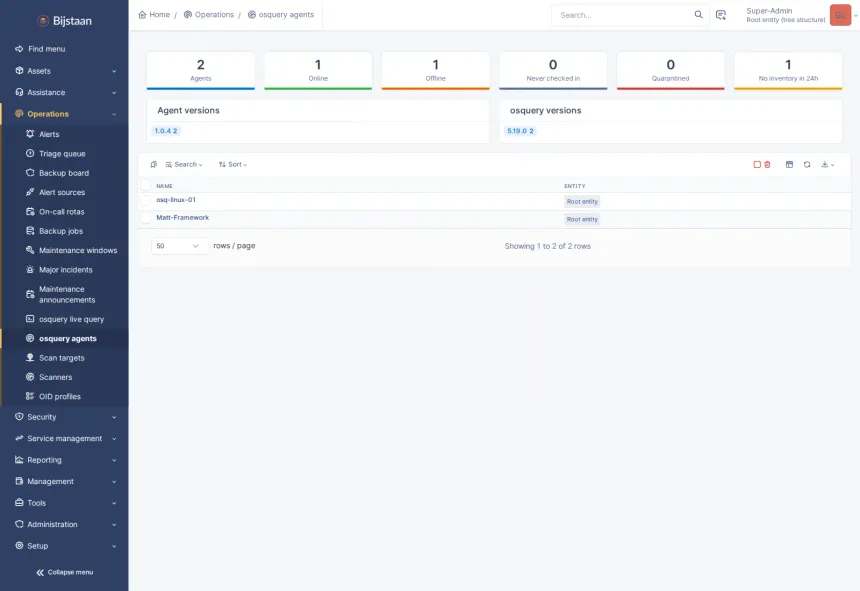Sort by the NAME column header
Screen dimensions: 860x591
164,186
